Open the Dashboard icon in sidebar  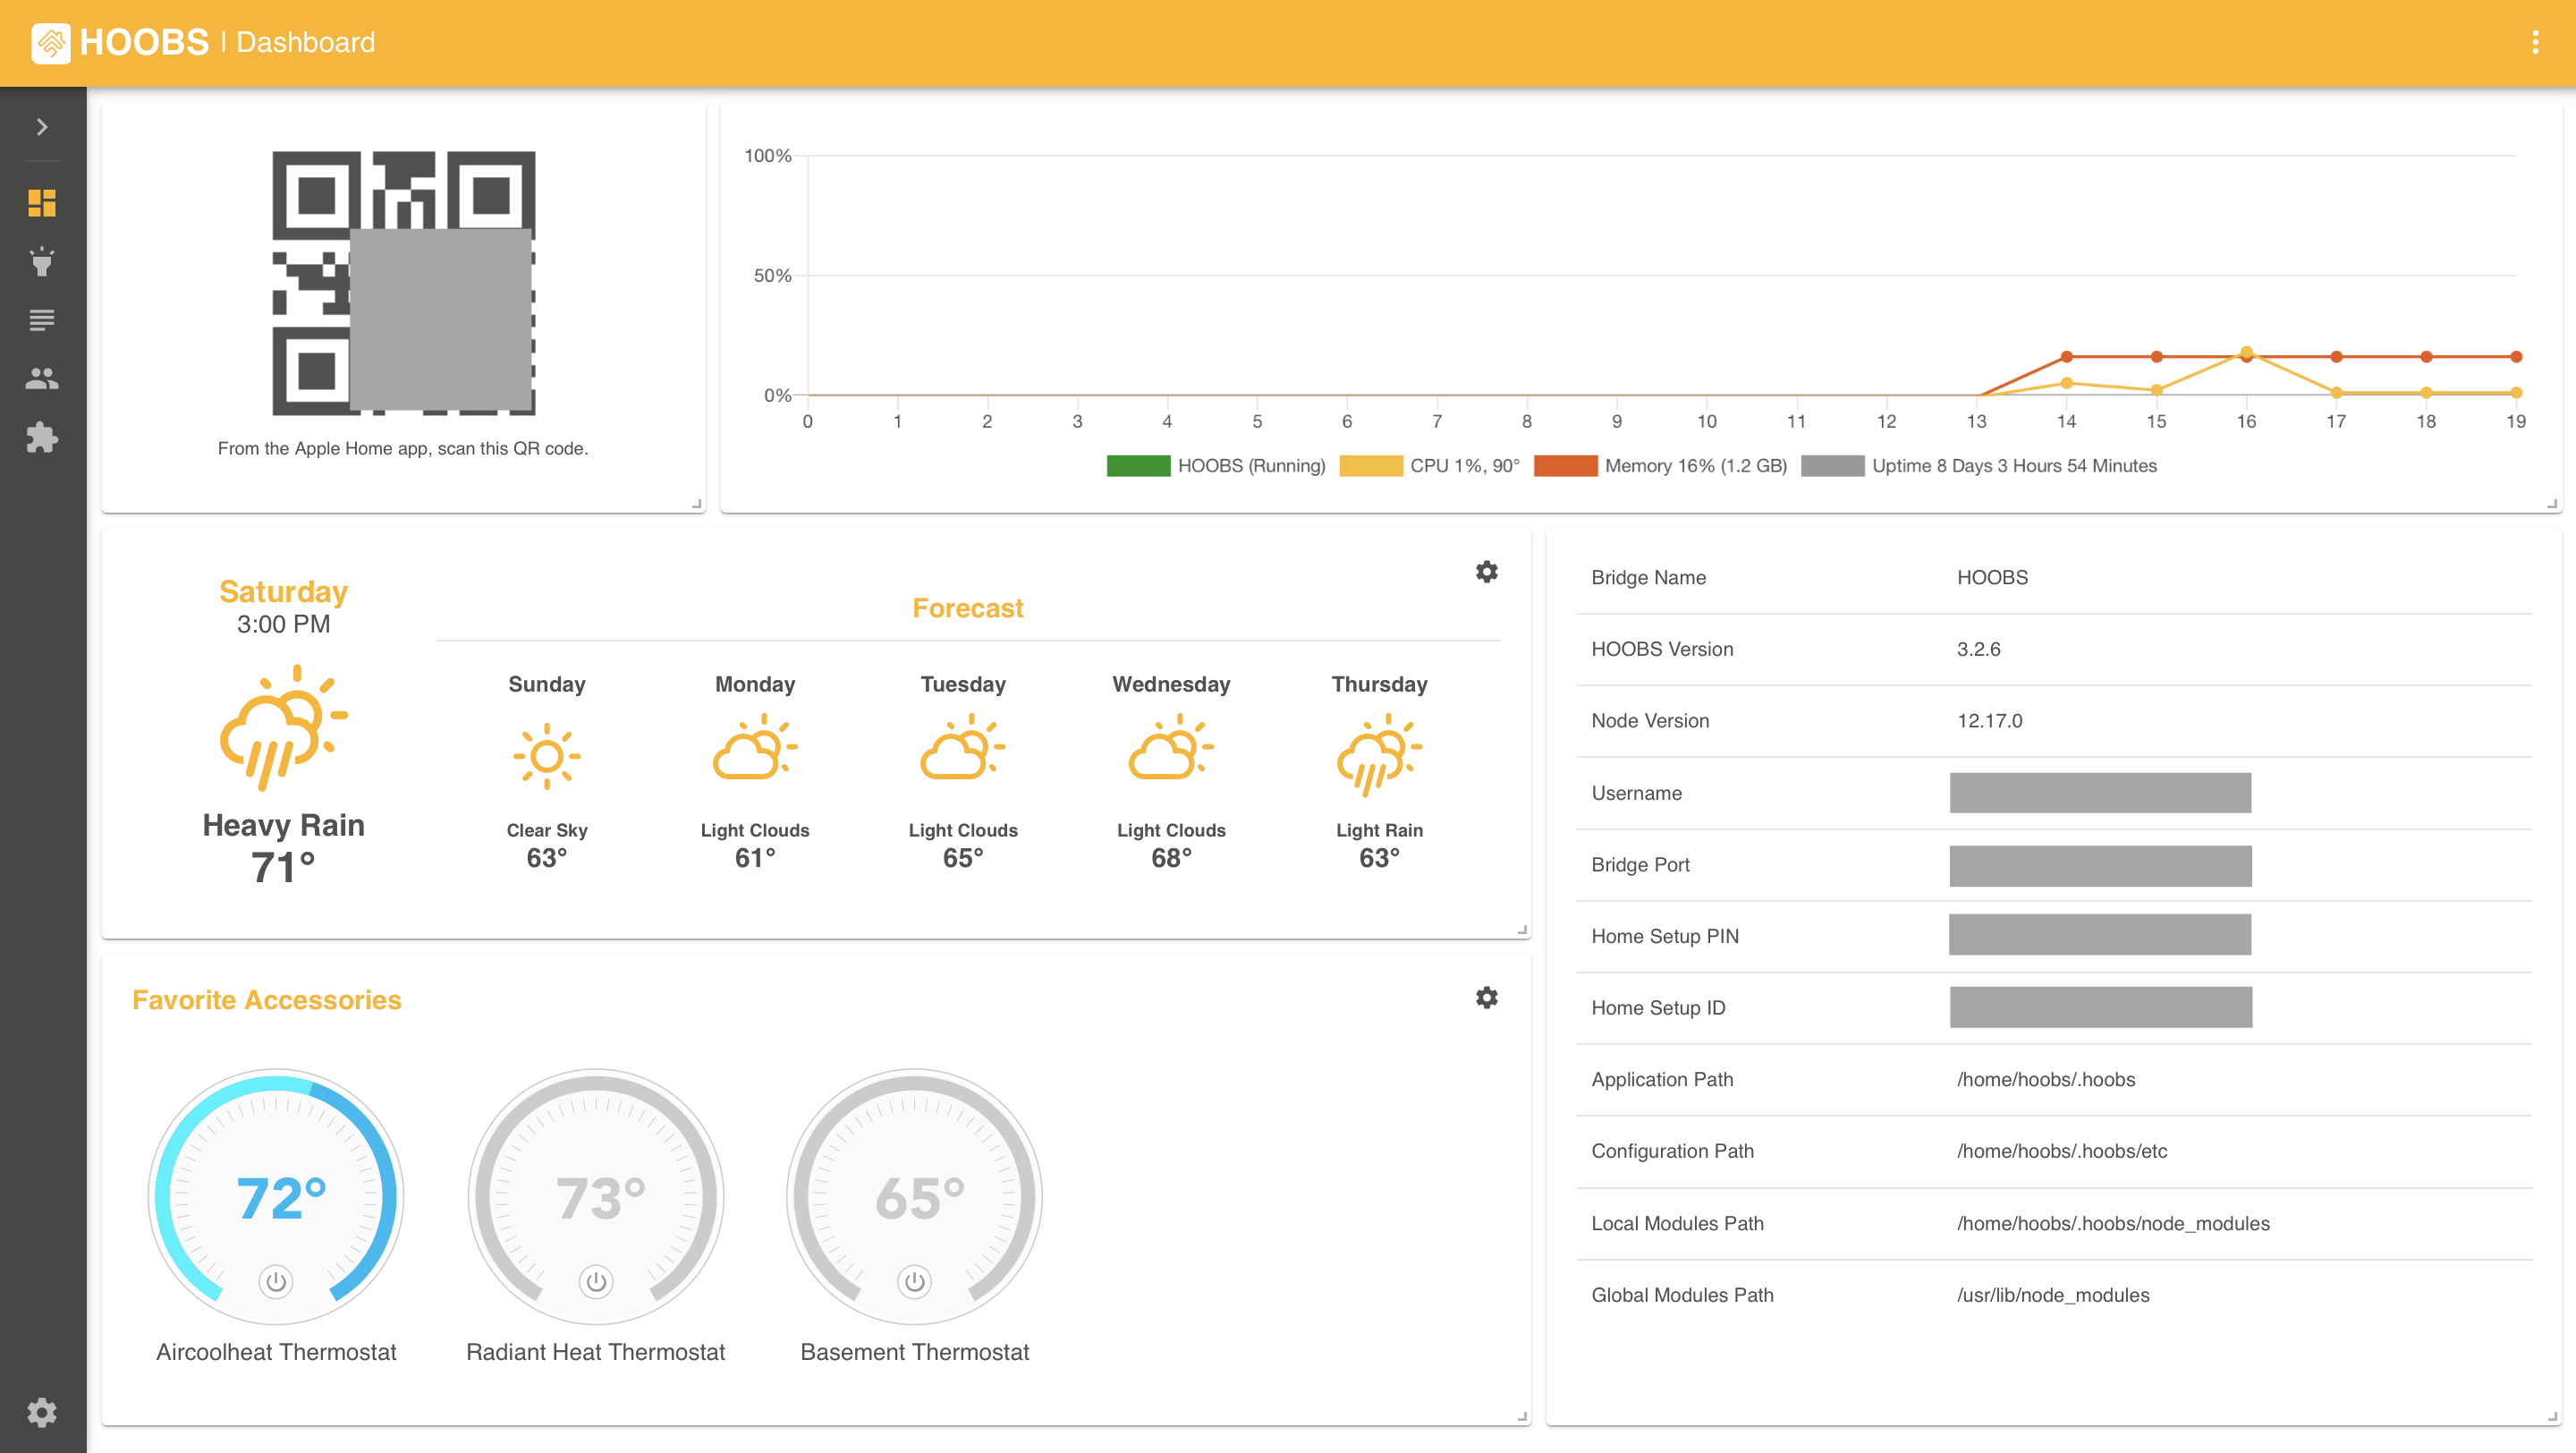pos(42,203)
